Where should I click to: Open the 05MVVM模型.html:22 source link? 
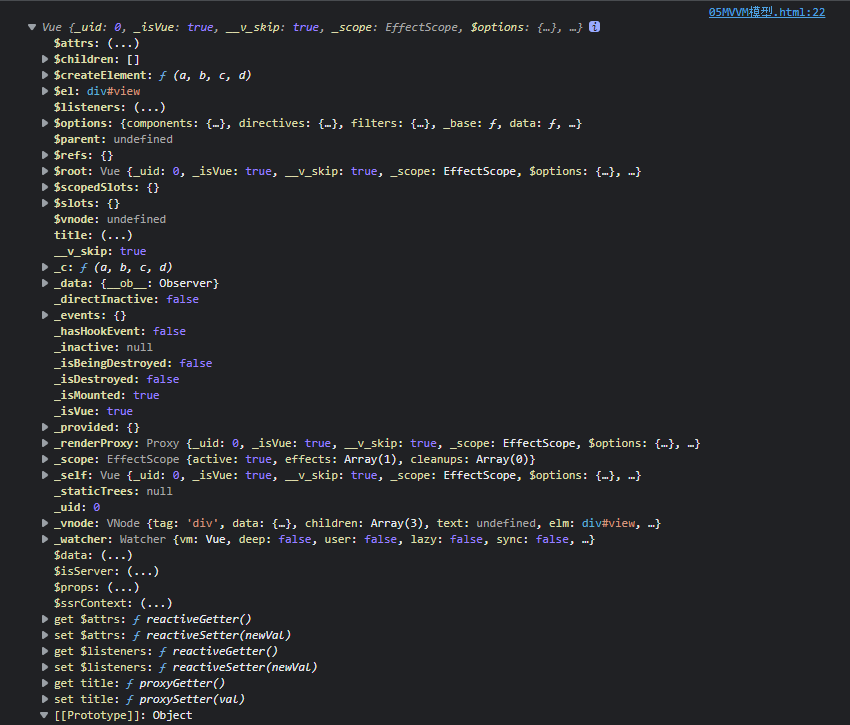tap(767, 12)
